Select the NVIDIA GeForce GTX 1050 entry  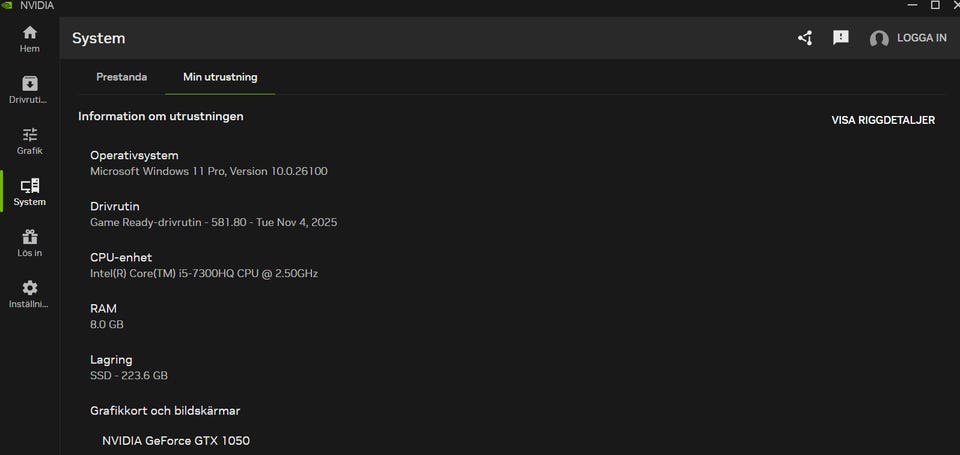click(176, 440)
